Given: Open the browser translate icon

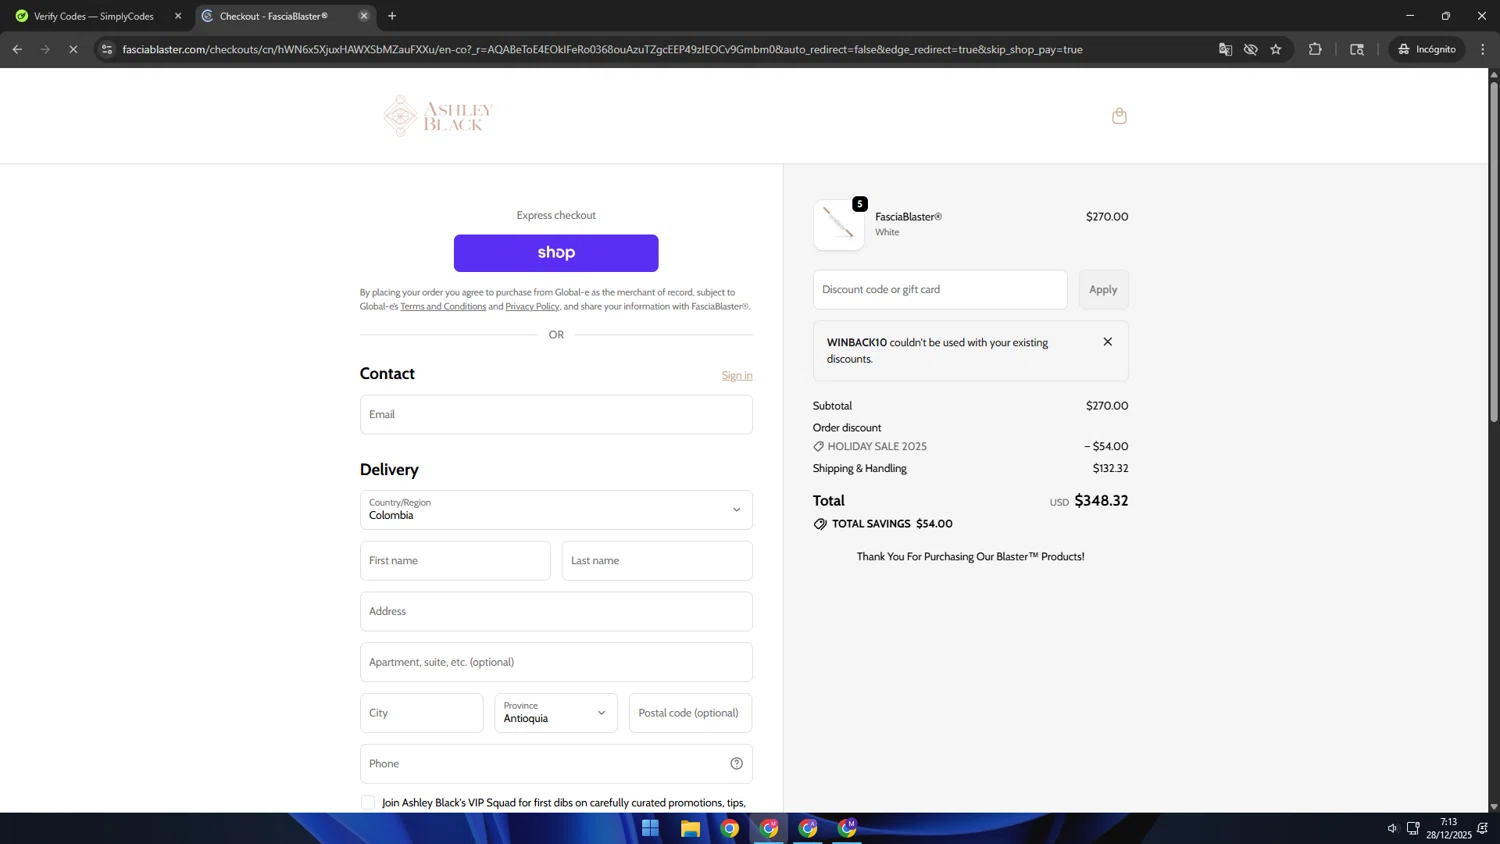Looking at the screenshot, I should pyautogui.click(x=1225, y=49).
